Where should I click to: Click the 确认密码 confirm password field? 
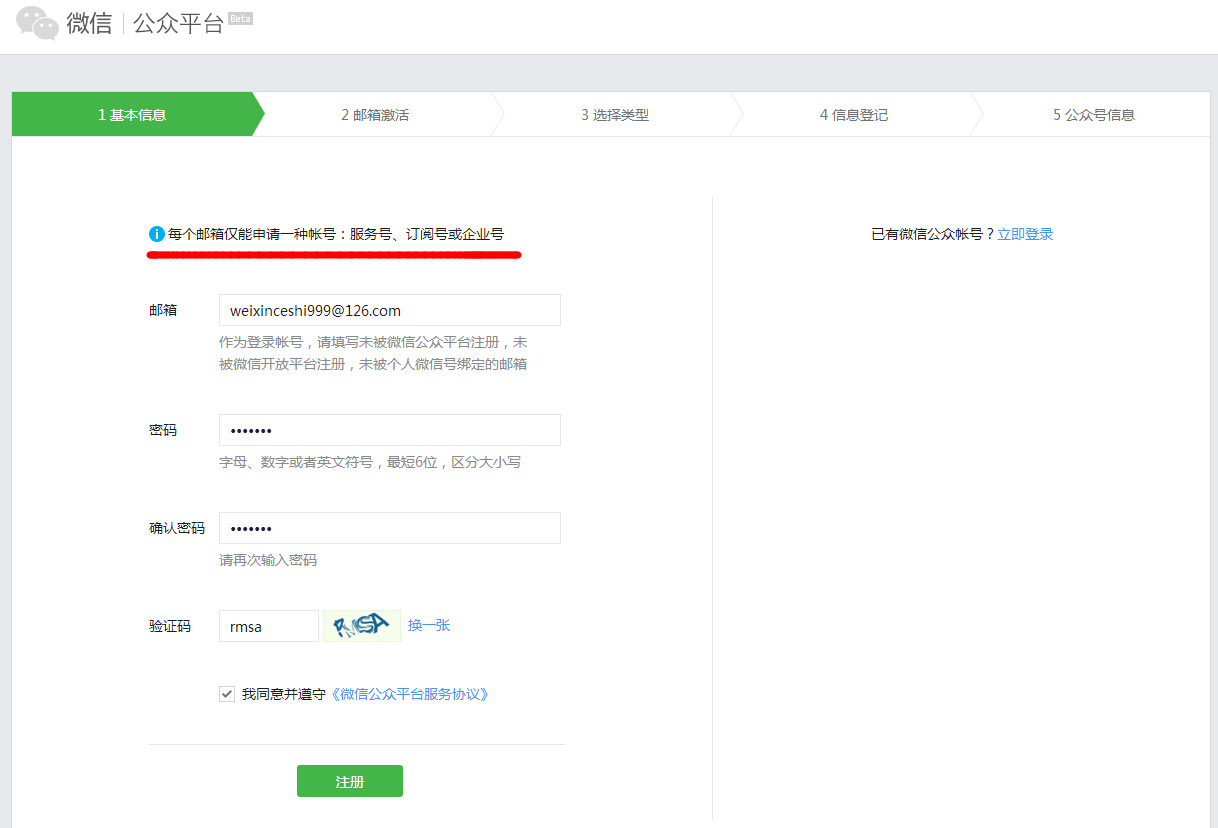pyautogui.click(x=390, y=528)
